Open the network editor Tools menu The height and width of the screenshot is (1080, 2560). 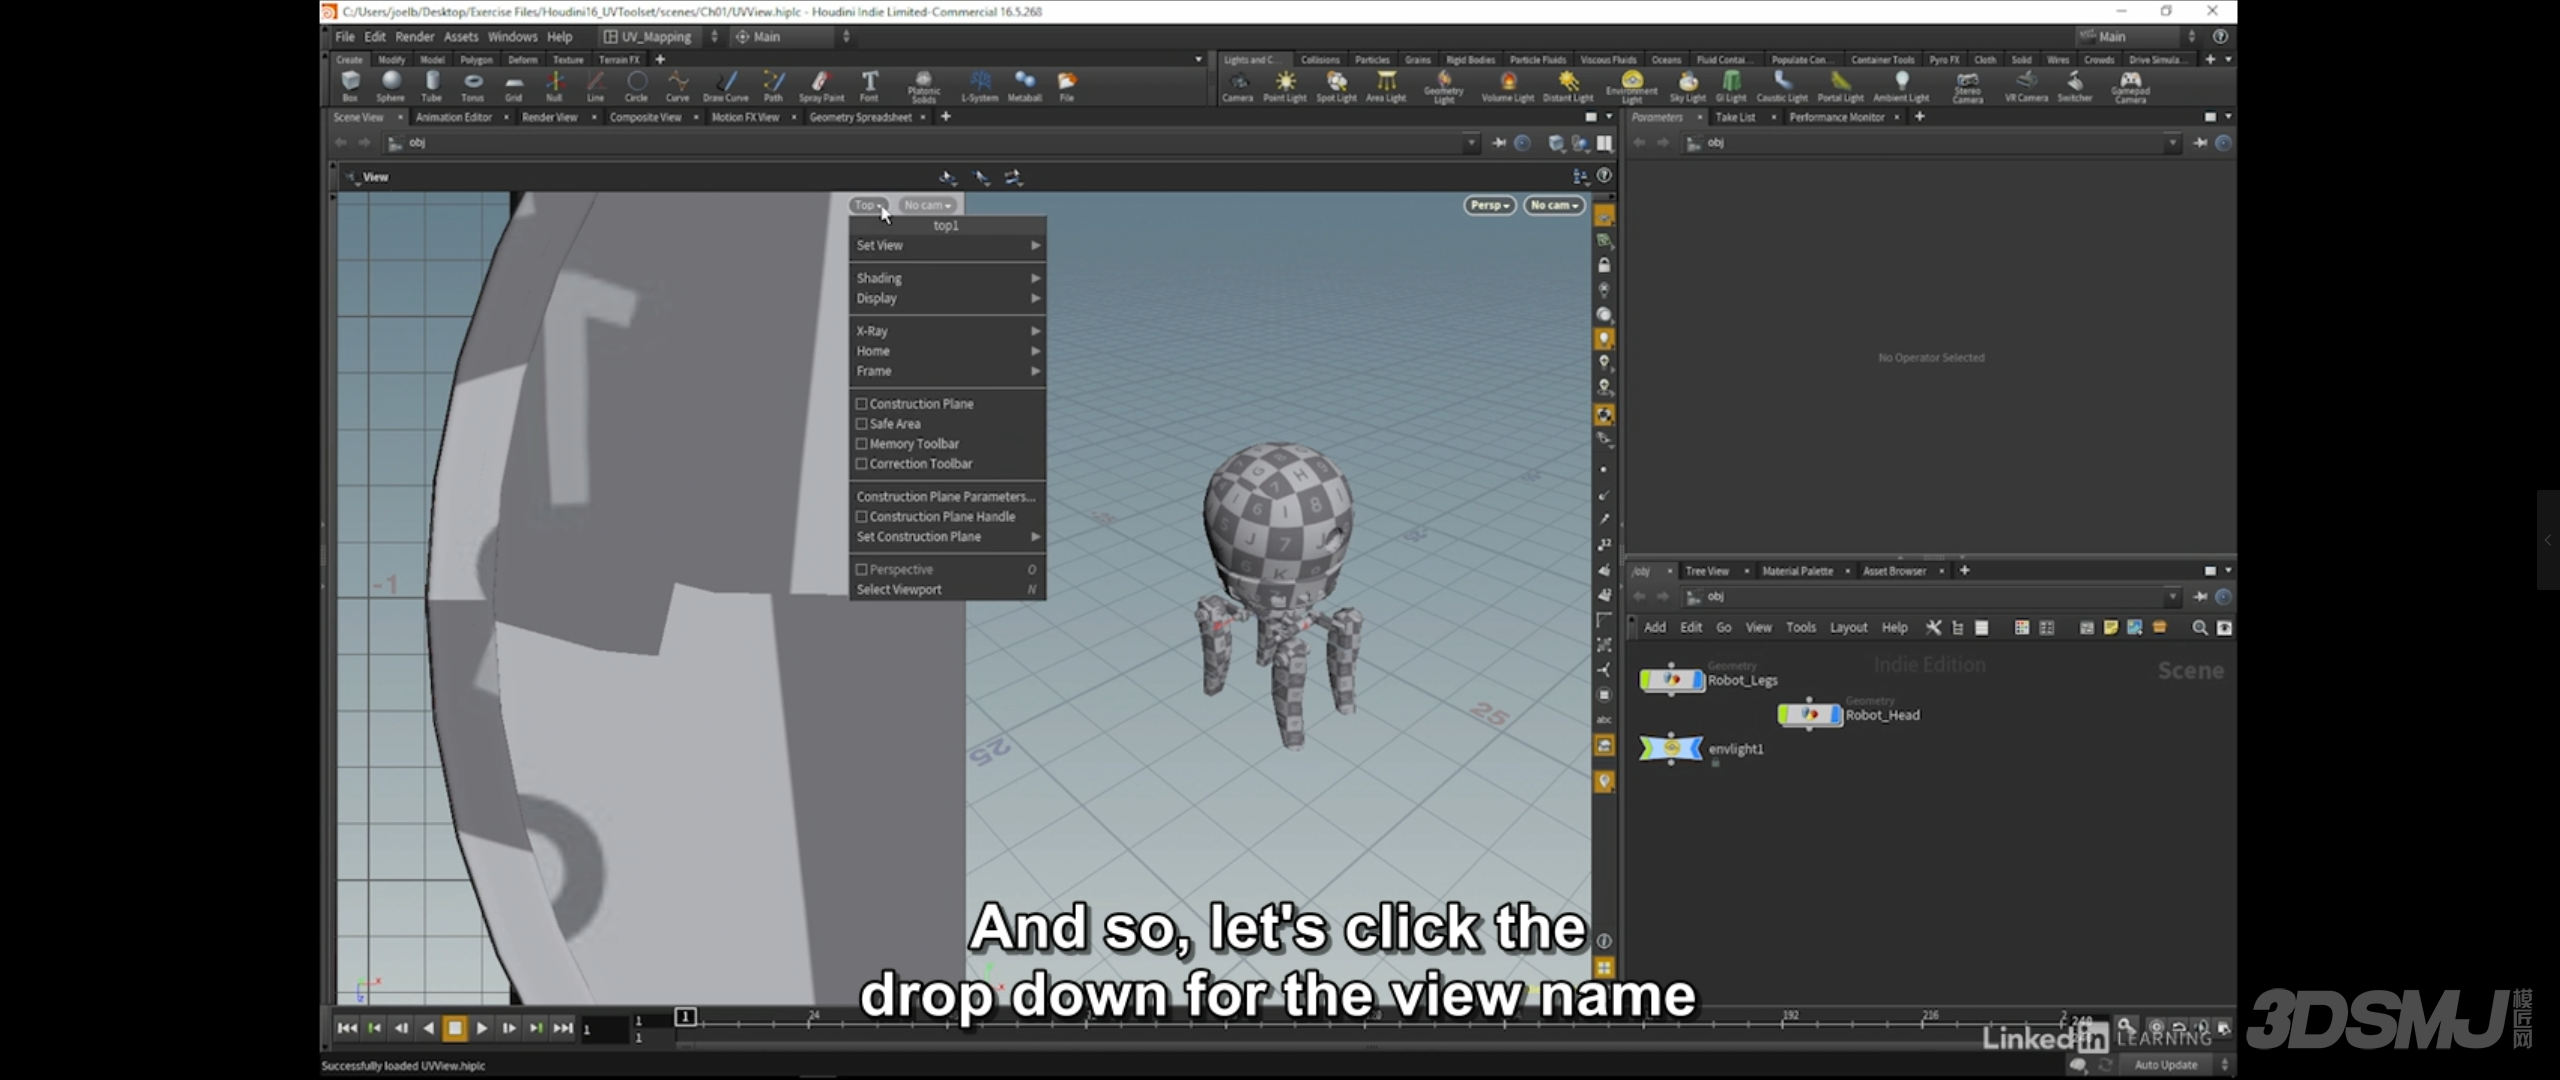pos(1800,628)
